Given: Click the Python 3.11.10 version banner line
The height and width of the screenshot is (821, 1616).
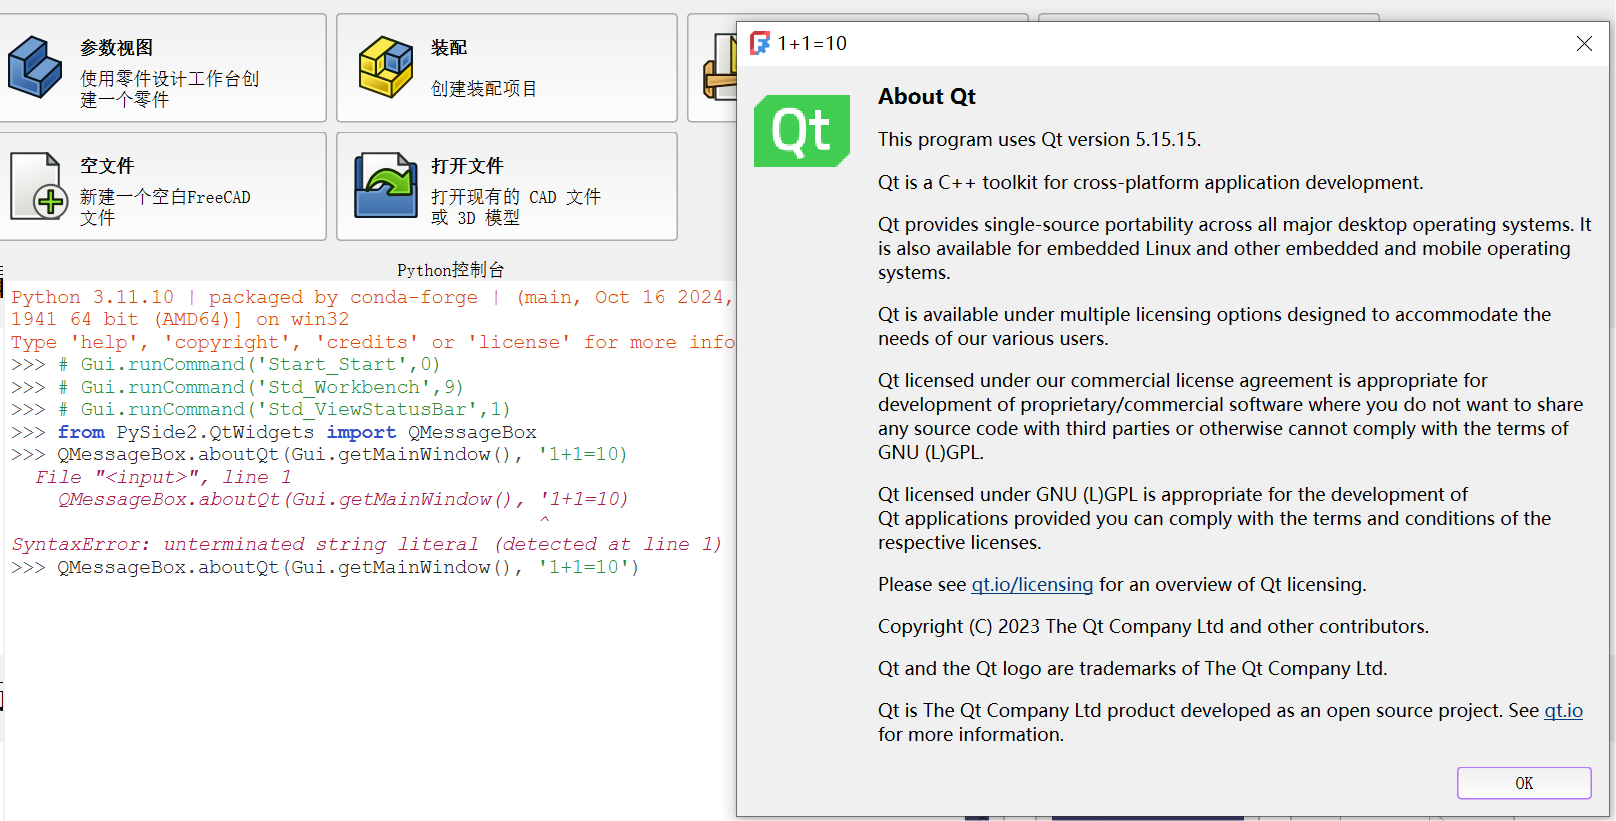Looking at the screenshot, I should (373, 297).
